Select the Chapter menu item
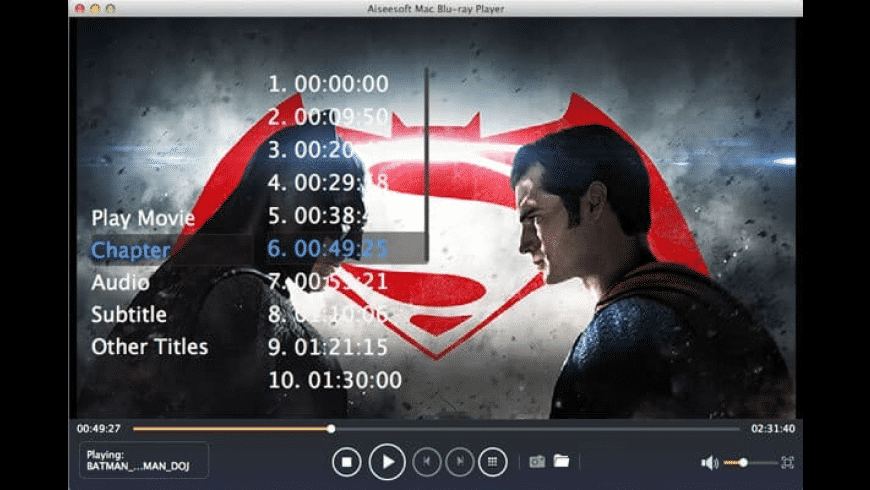This screenshot has height=490, width=870. click(x=130, y=250)
